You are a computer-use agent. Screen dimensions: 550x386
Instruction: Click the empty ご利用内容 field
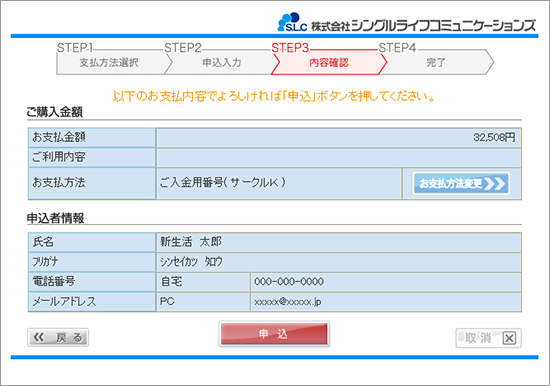pyautogui.click(x=338, y=157)
